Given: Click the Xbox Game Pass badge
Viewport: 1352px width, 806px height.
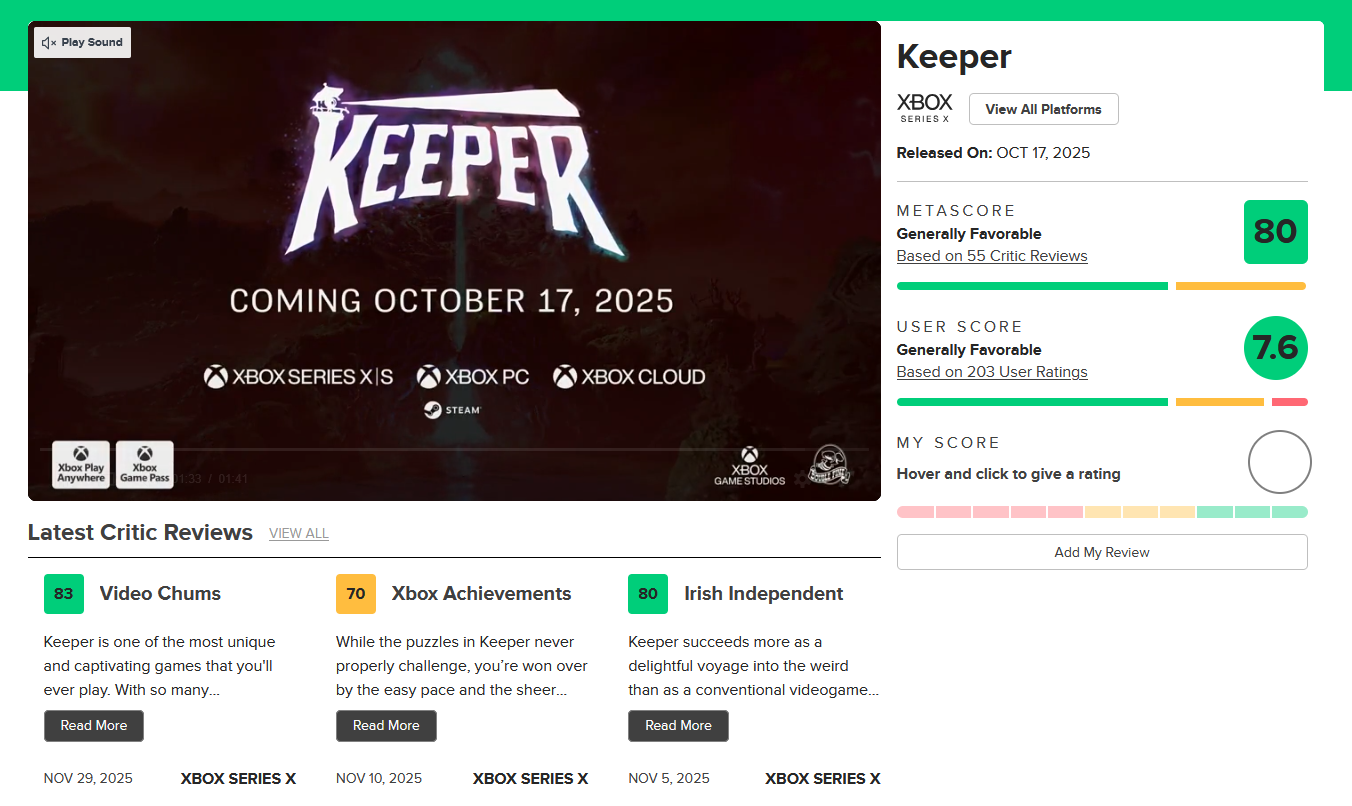Looking at the screenshot, I should (x=145, y=465).
